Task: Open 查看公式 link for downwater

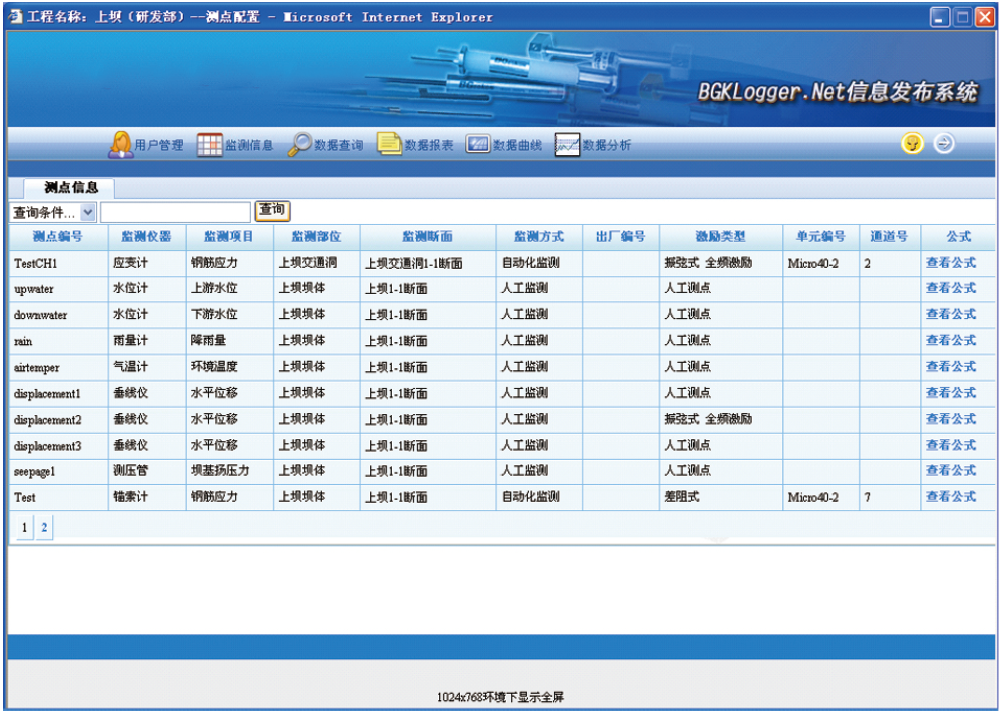Action: [951, 314]
